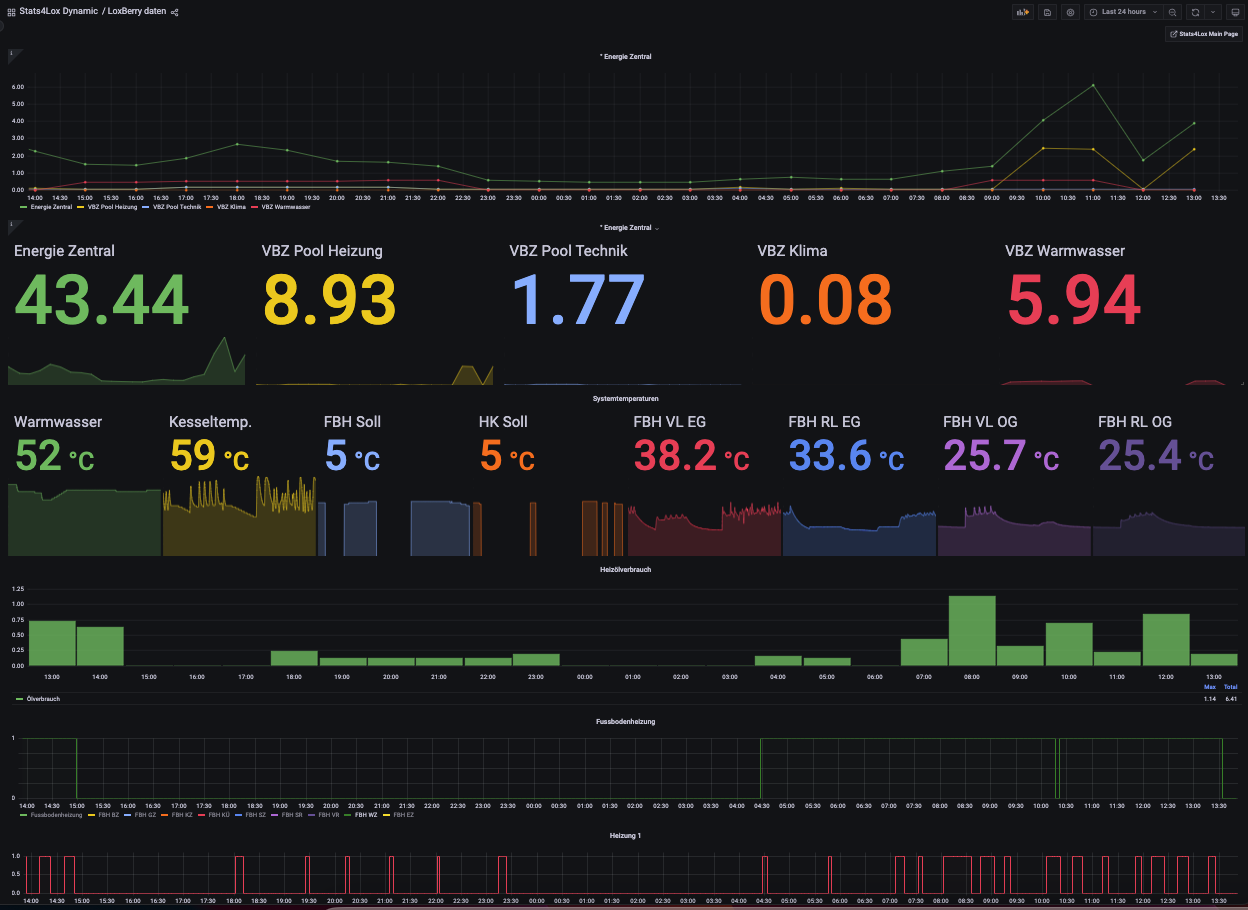Open the Heizölverbrauch panel title menu
1248x910 pixels.
tap(625, 569)
